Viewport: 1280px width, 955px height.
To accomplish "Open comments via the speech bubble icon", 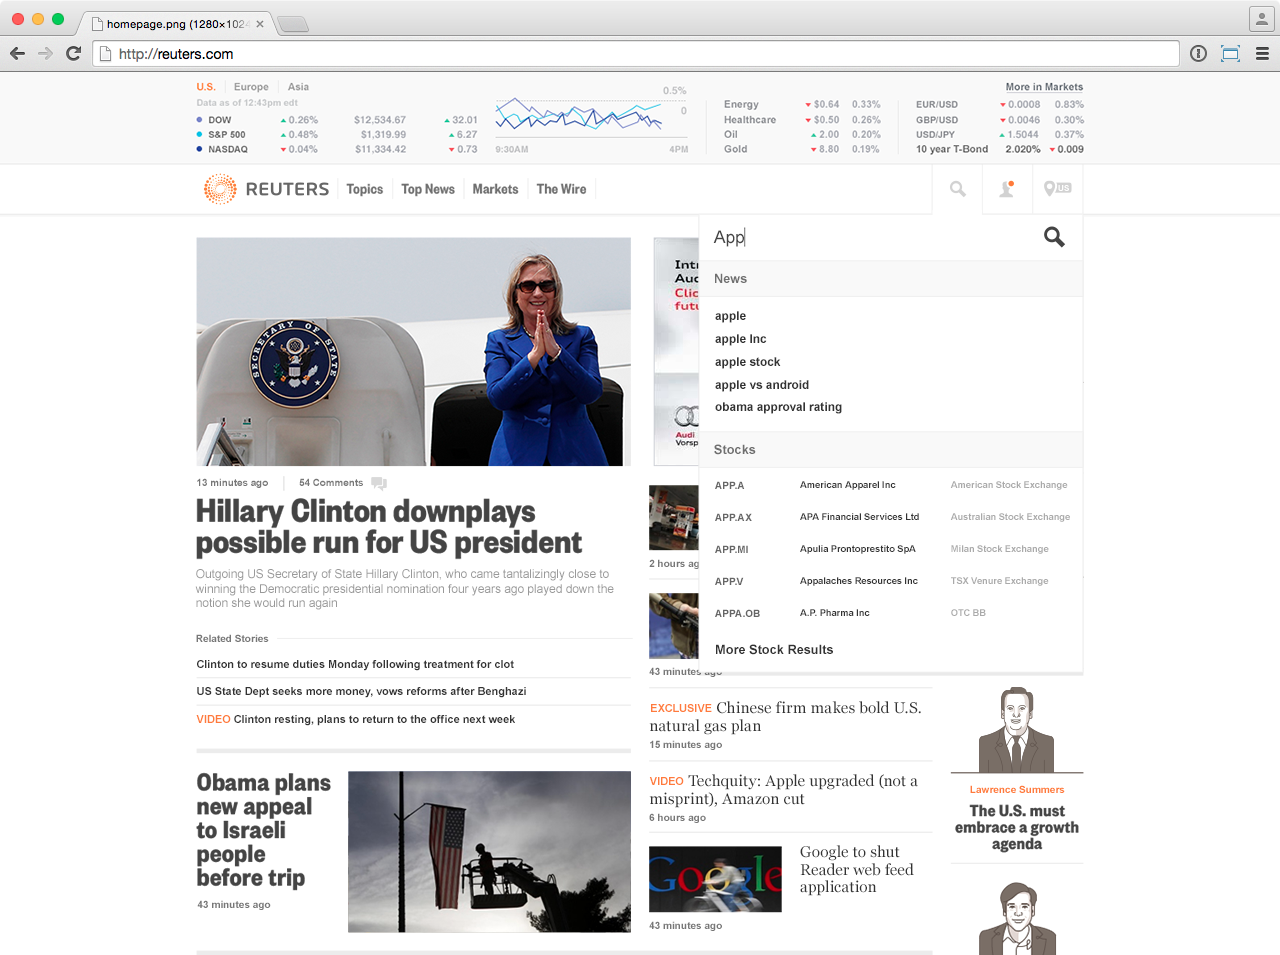I will click(378, 482).
